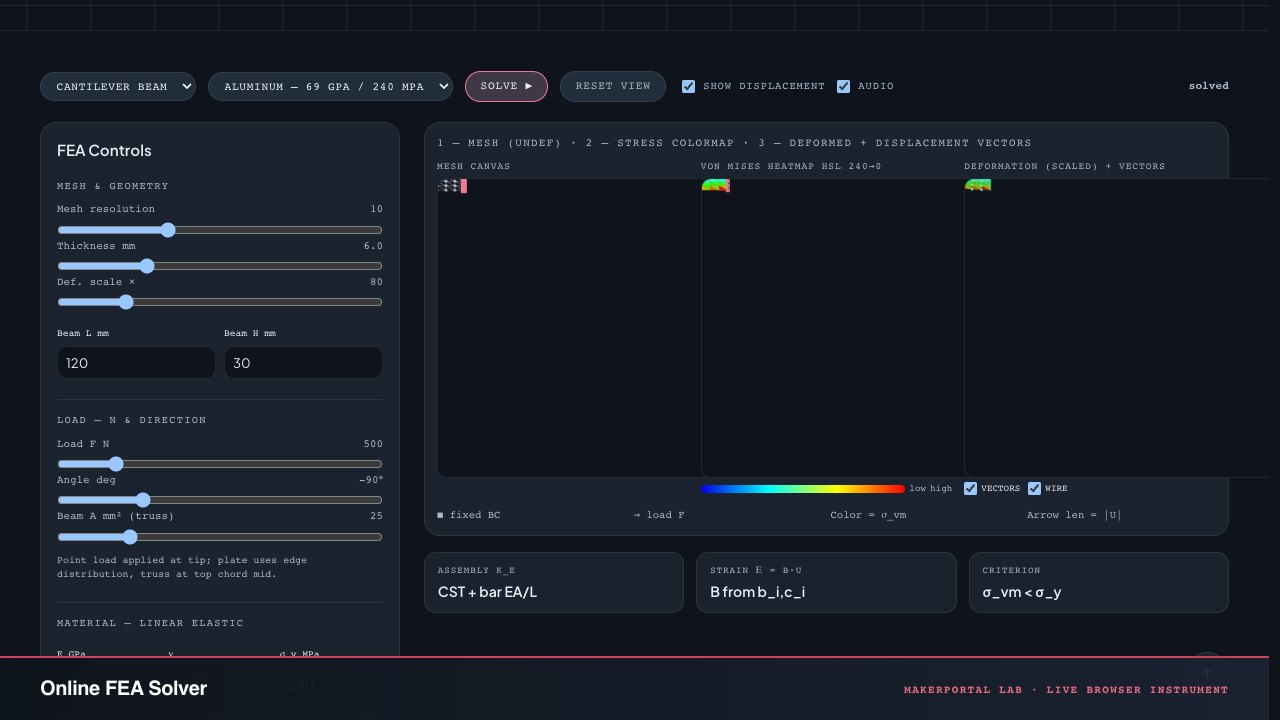
Task: Click the 'Load — N & Direction' section label
Action: (x=132, y=420)
